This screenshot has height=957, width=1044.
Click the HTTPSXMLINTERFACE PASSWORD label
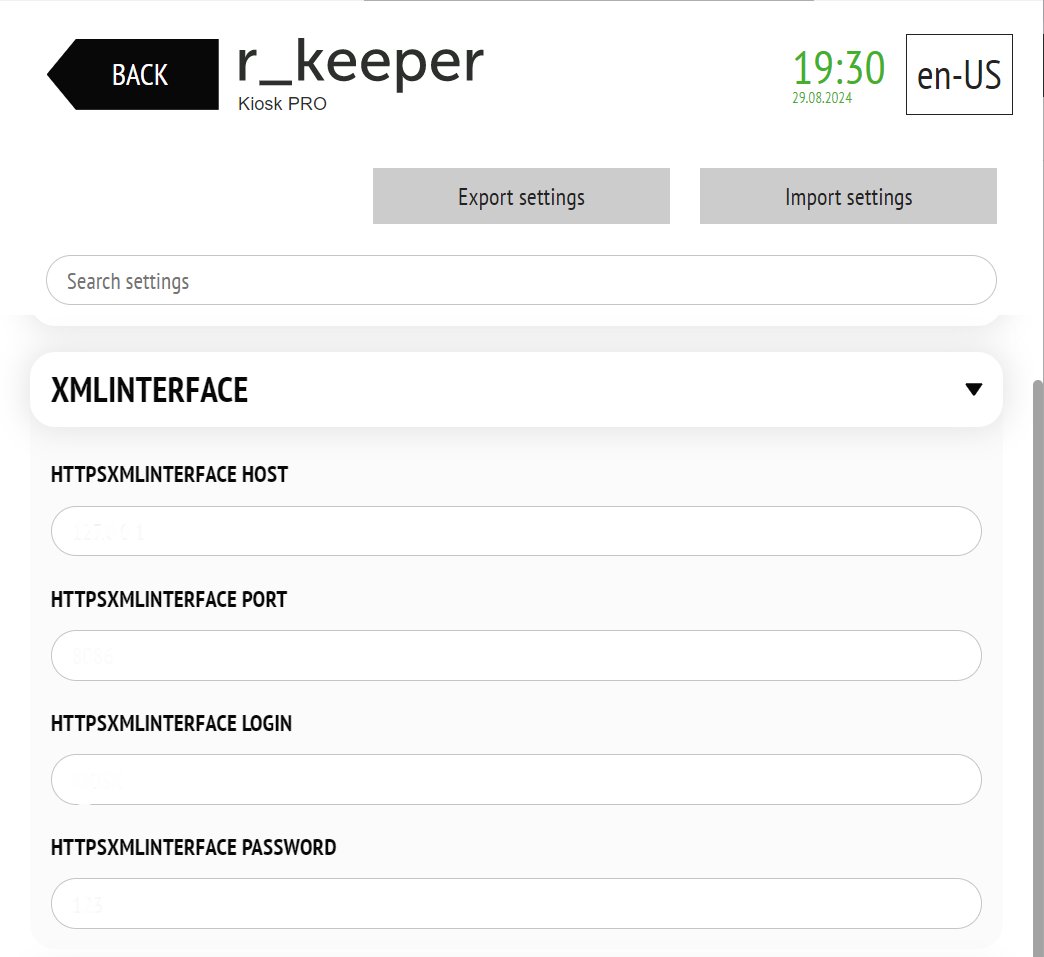(193, 847)
